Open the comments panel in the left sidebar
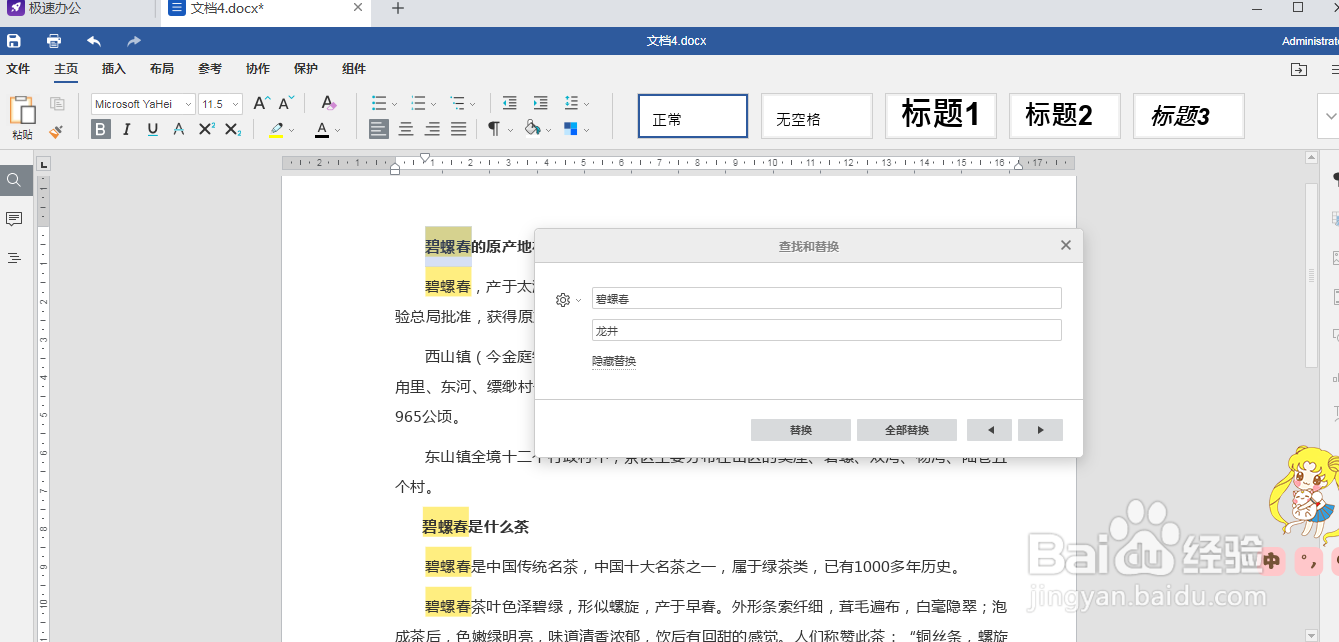 [14, 219]
